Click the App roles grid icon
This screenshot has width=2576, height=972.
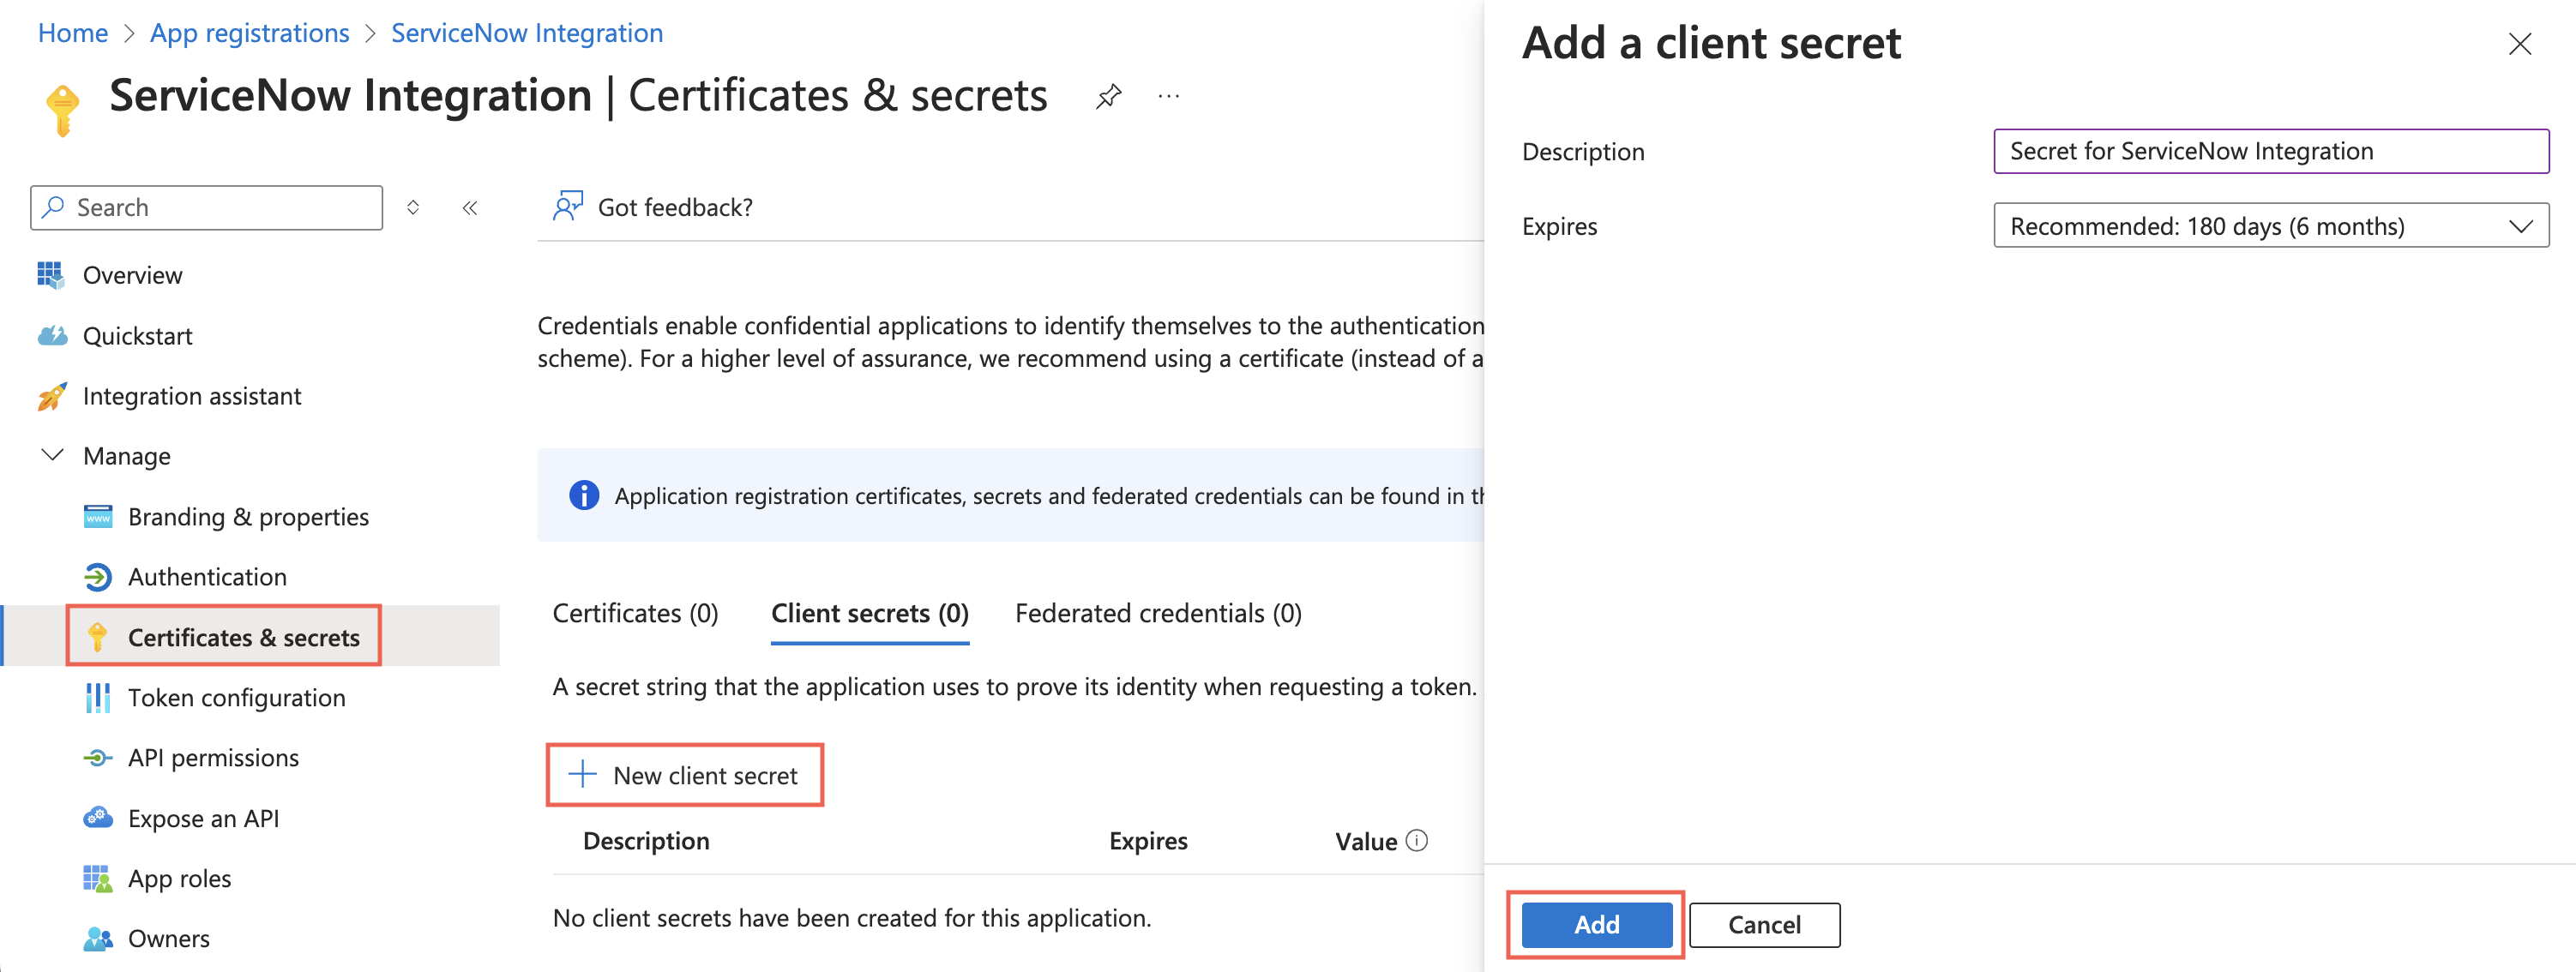pyautogui.click(x=98, y=879)
